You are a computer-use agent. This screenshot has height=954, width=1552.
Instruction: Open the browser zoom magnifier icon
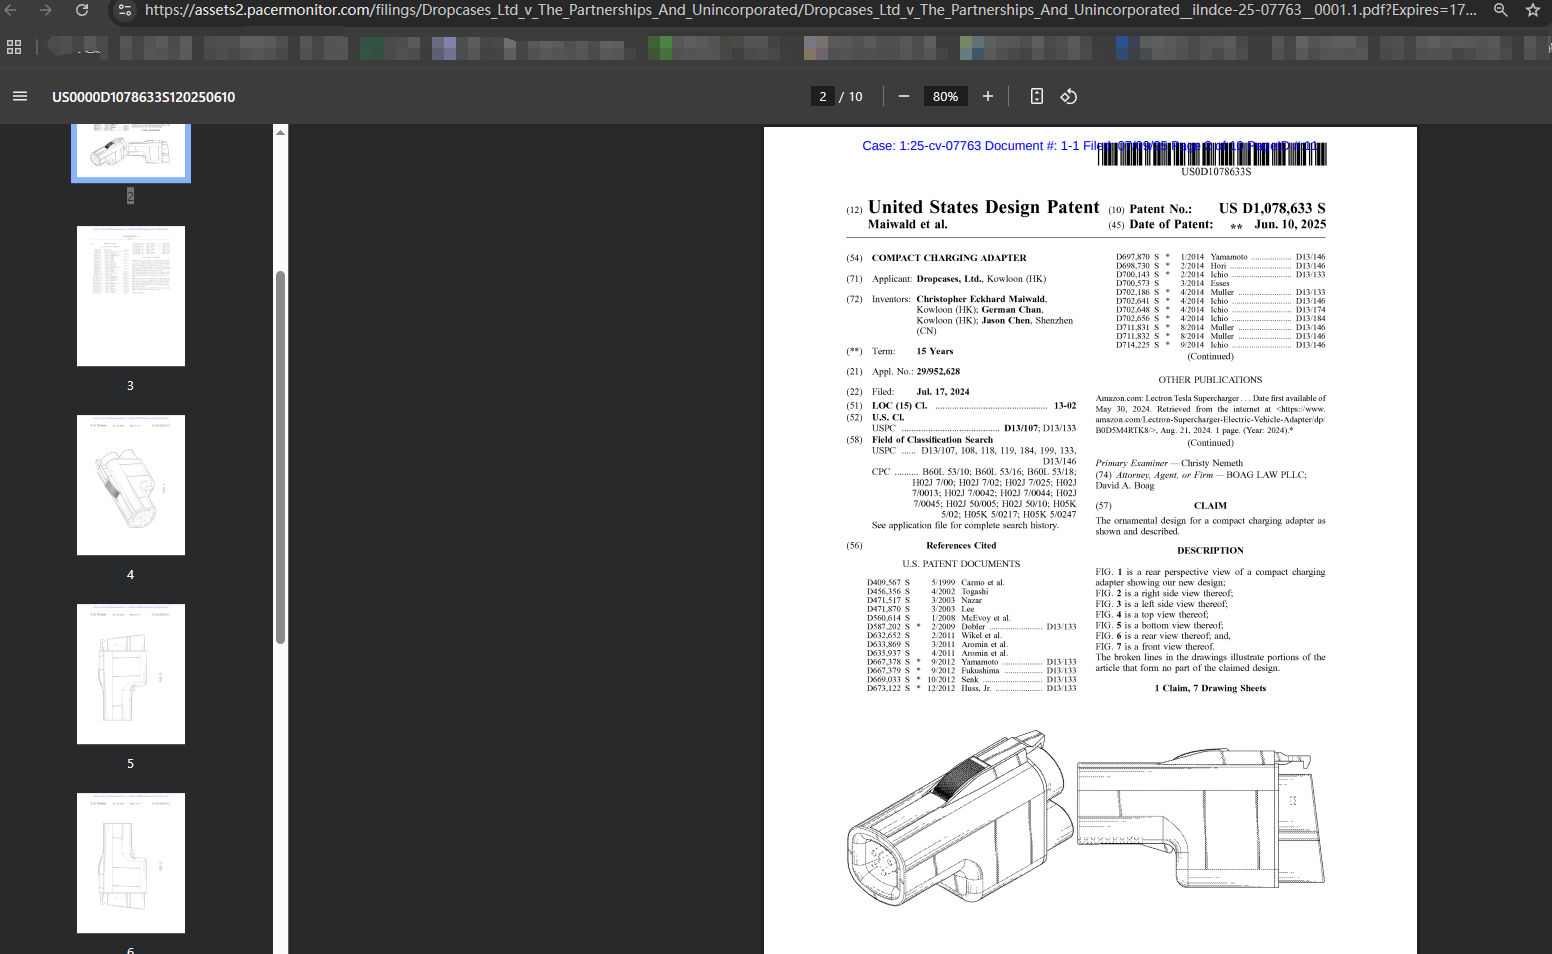pyautogui.click(x=1501, y=10)
